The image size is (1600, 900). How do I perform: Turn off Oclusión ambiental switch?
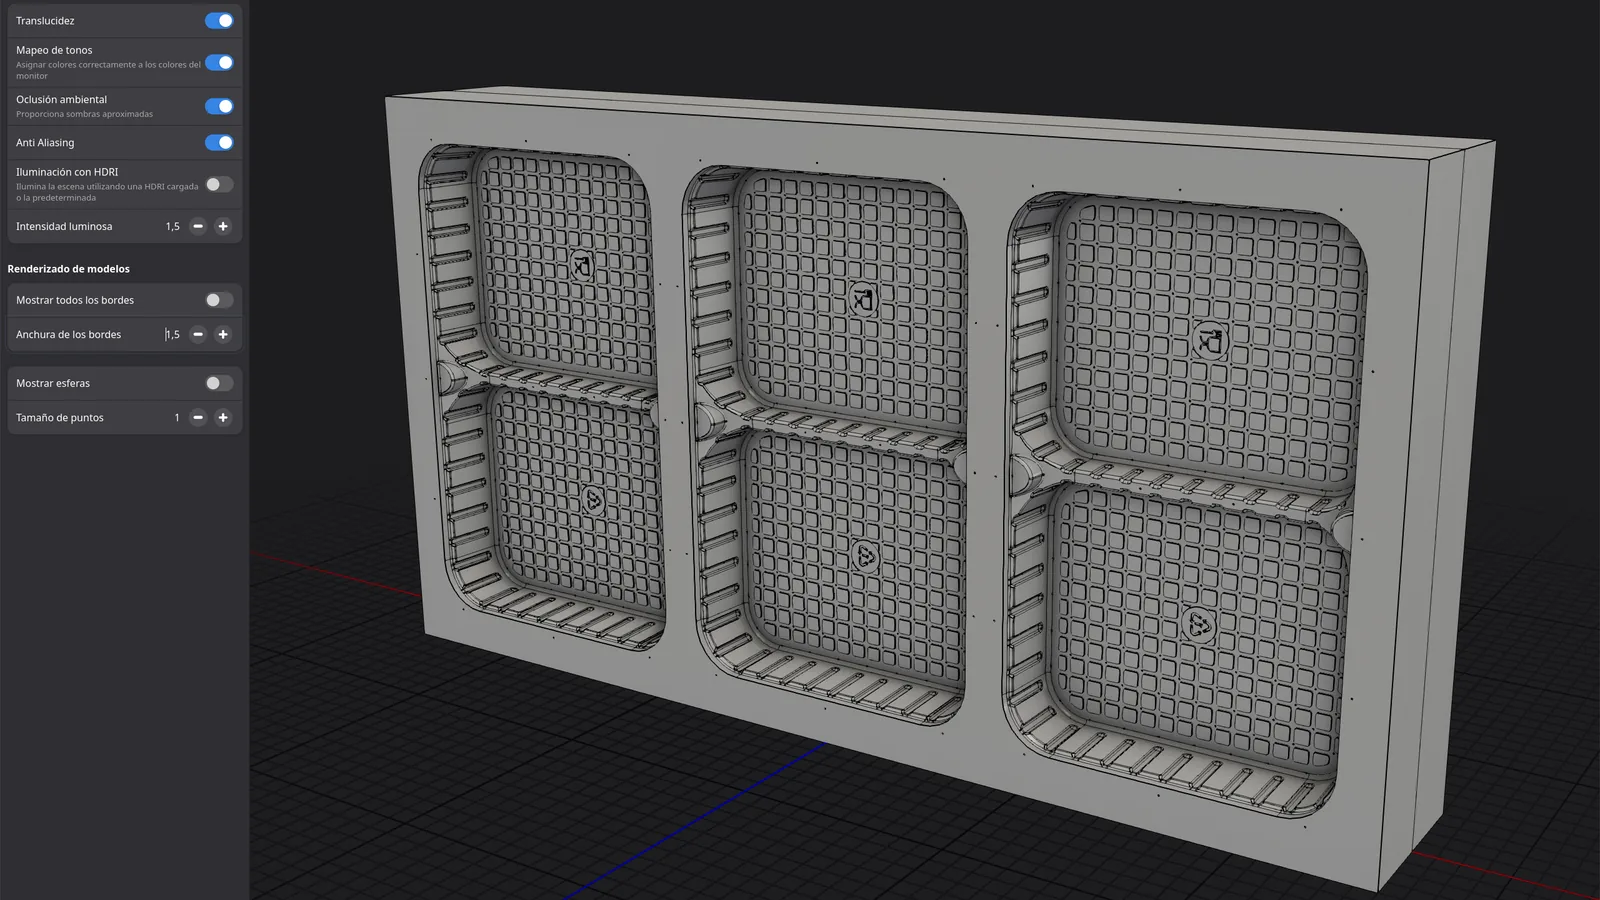(x=219, y=106)
